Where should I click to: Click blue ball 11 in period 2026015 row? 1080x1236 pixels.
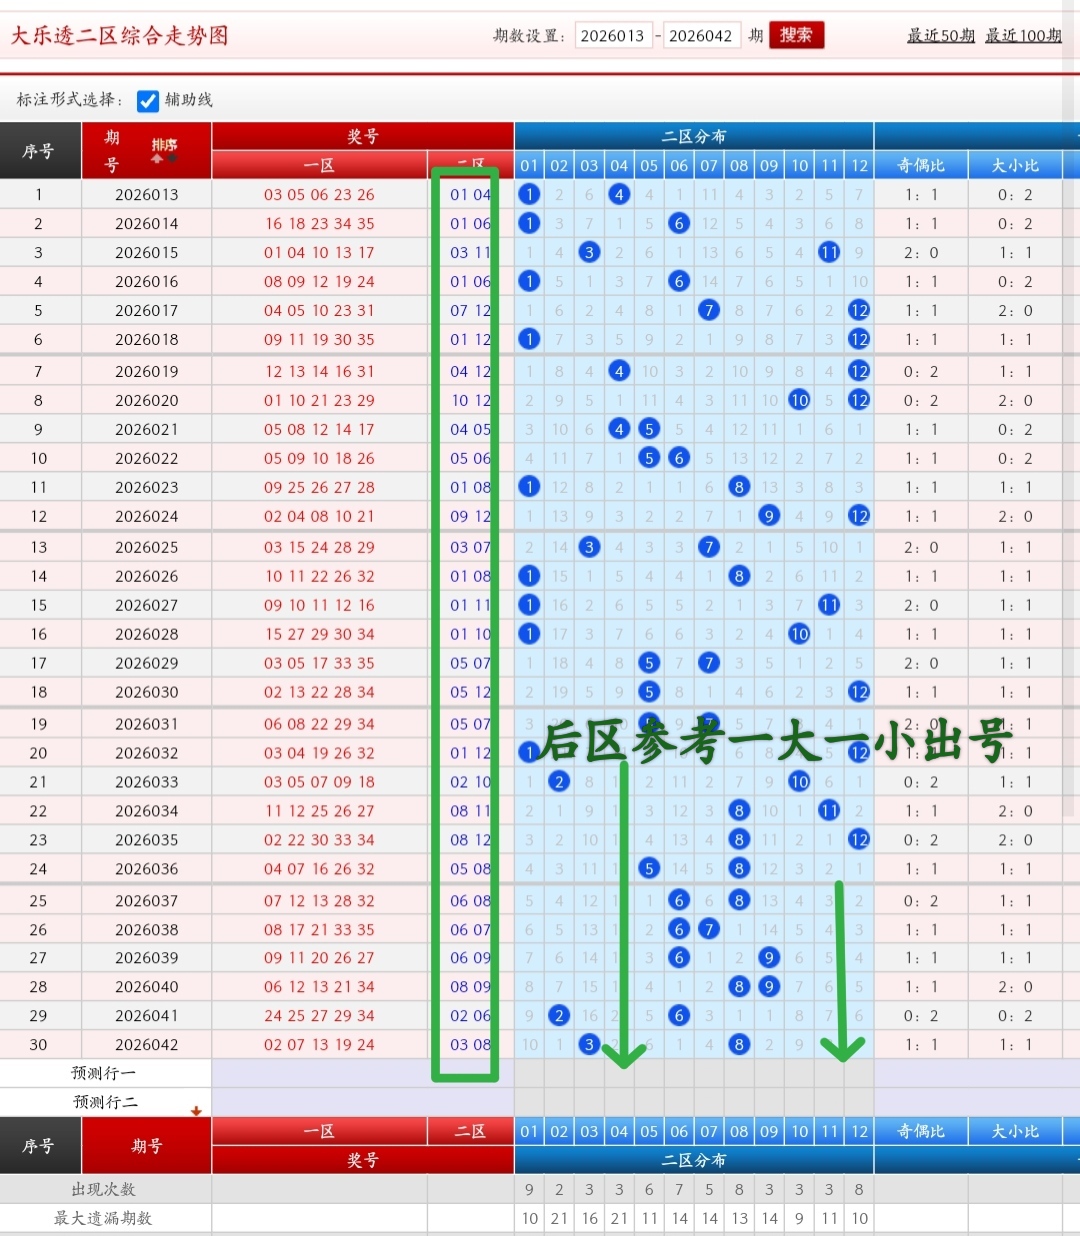tap(829, 253)
